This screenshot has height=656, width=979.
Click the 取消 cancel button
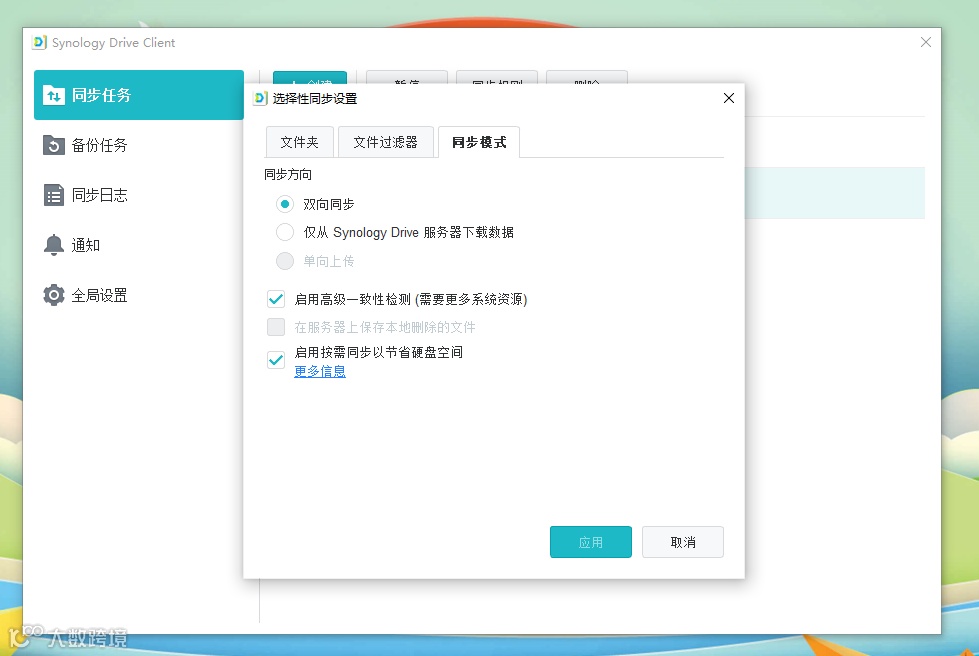click(x=682, y=542)
